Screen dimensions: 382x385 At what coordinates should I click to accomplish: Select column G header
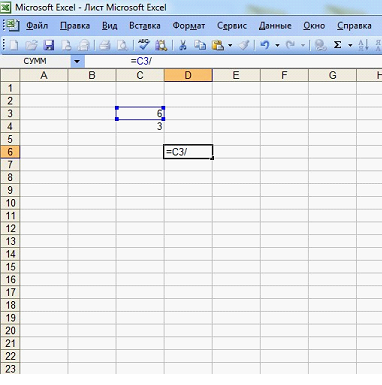pos(333,75)
